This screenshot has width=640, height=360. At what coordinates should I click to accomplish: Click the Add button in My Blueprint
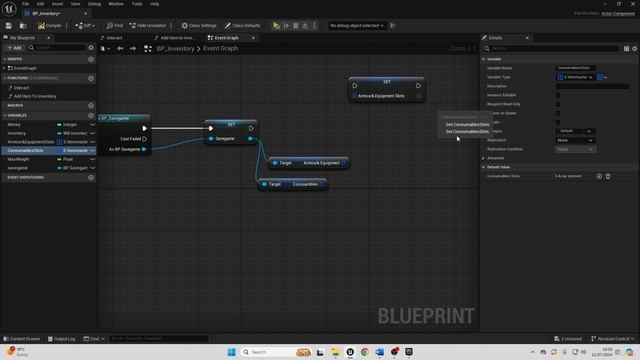[x=14, y=48]
